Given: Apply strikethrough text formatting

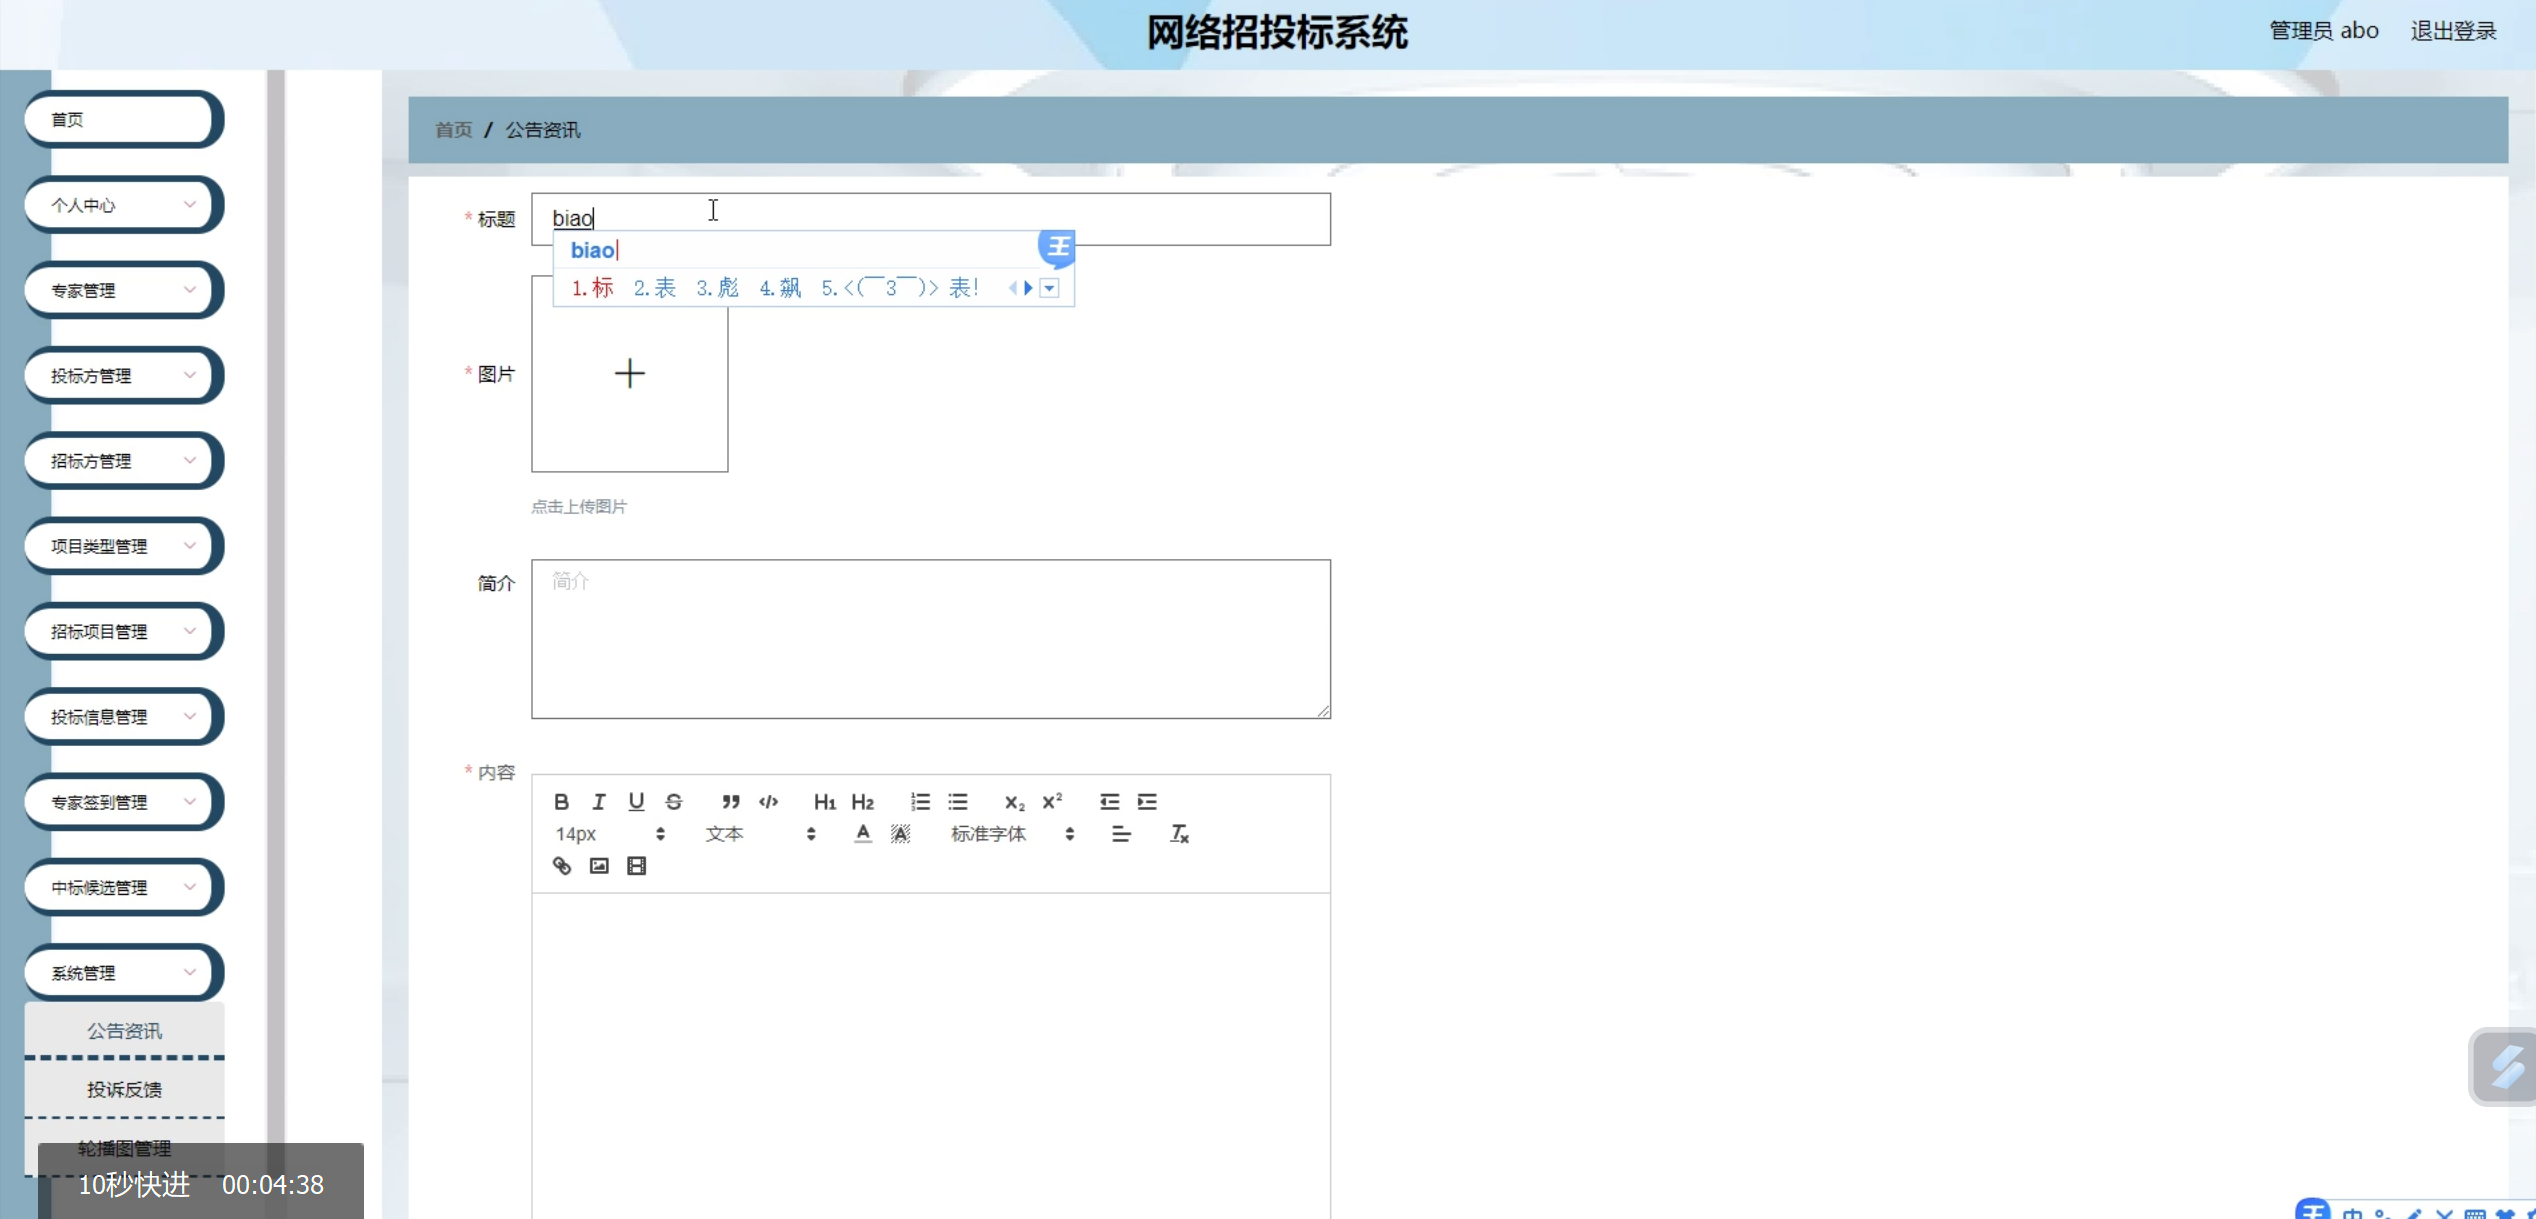Looking at the screenshot, I should tap(674, 801).
